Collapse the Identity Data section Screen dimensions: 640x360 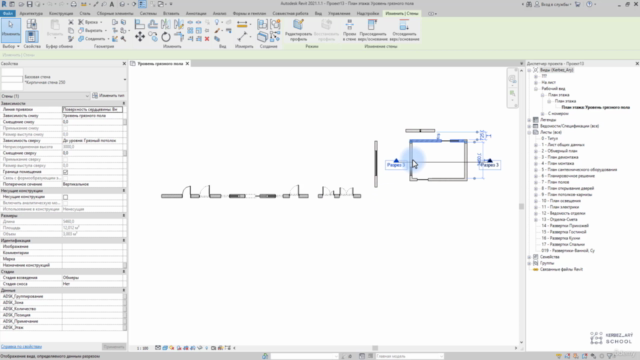click(x=124, y=240)
